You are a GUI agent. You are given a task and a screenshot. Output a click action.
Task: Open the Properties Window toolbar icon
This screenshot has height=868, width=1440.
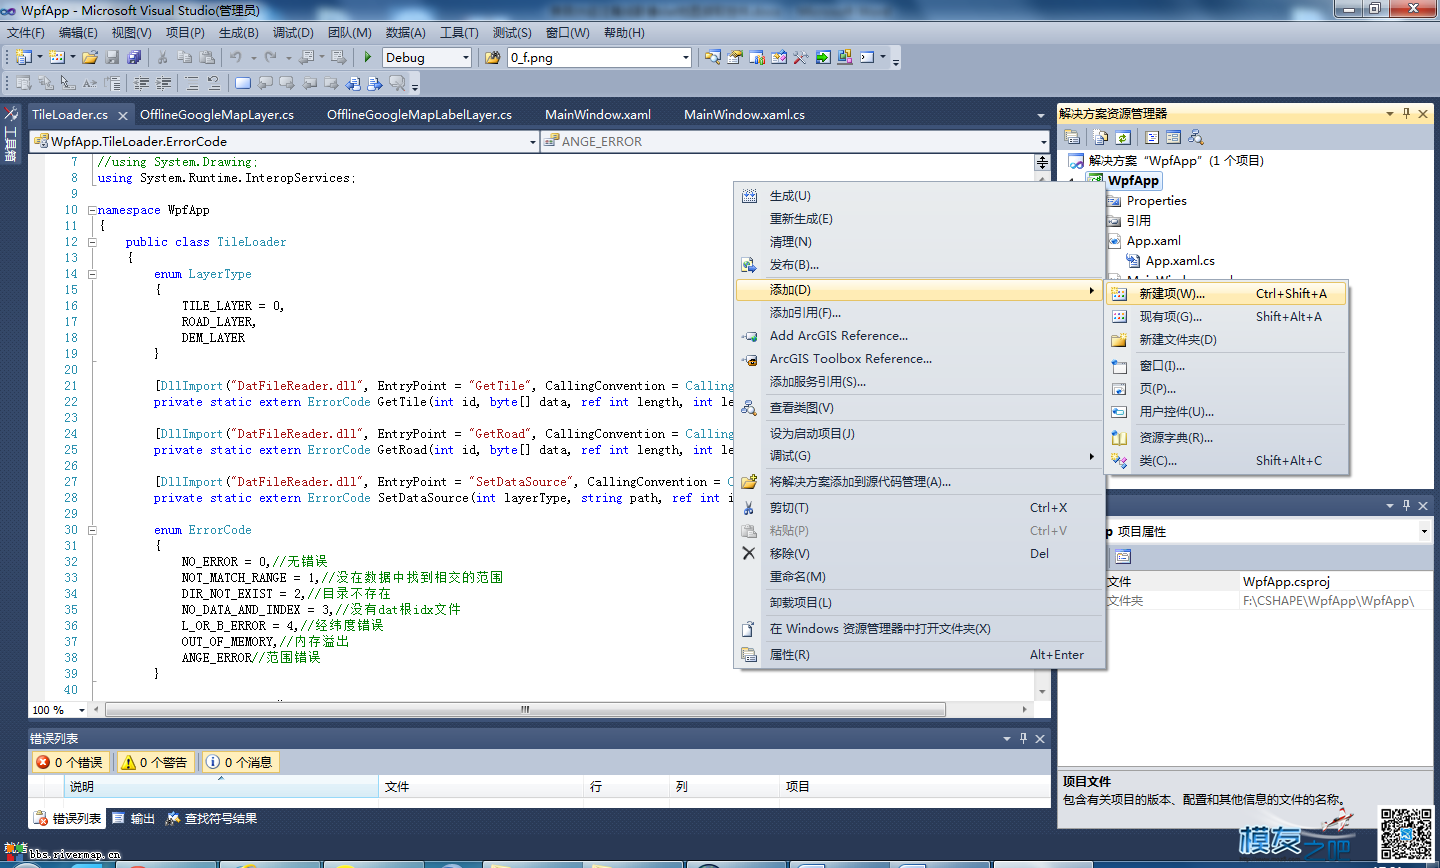(735, 57)
